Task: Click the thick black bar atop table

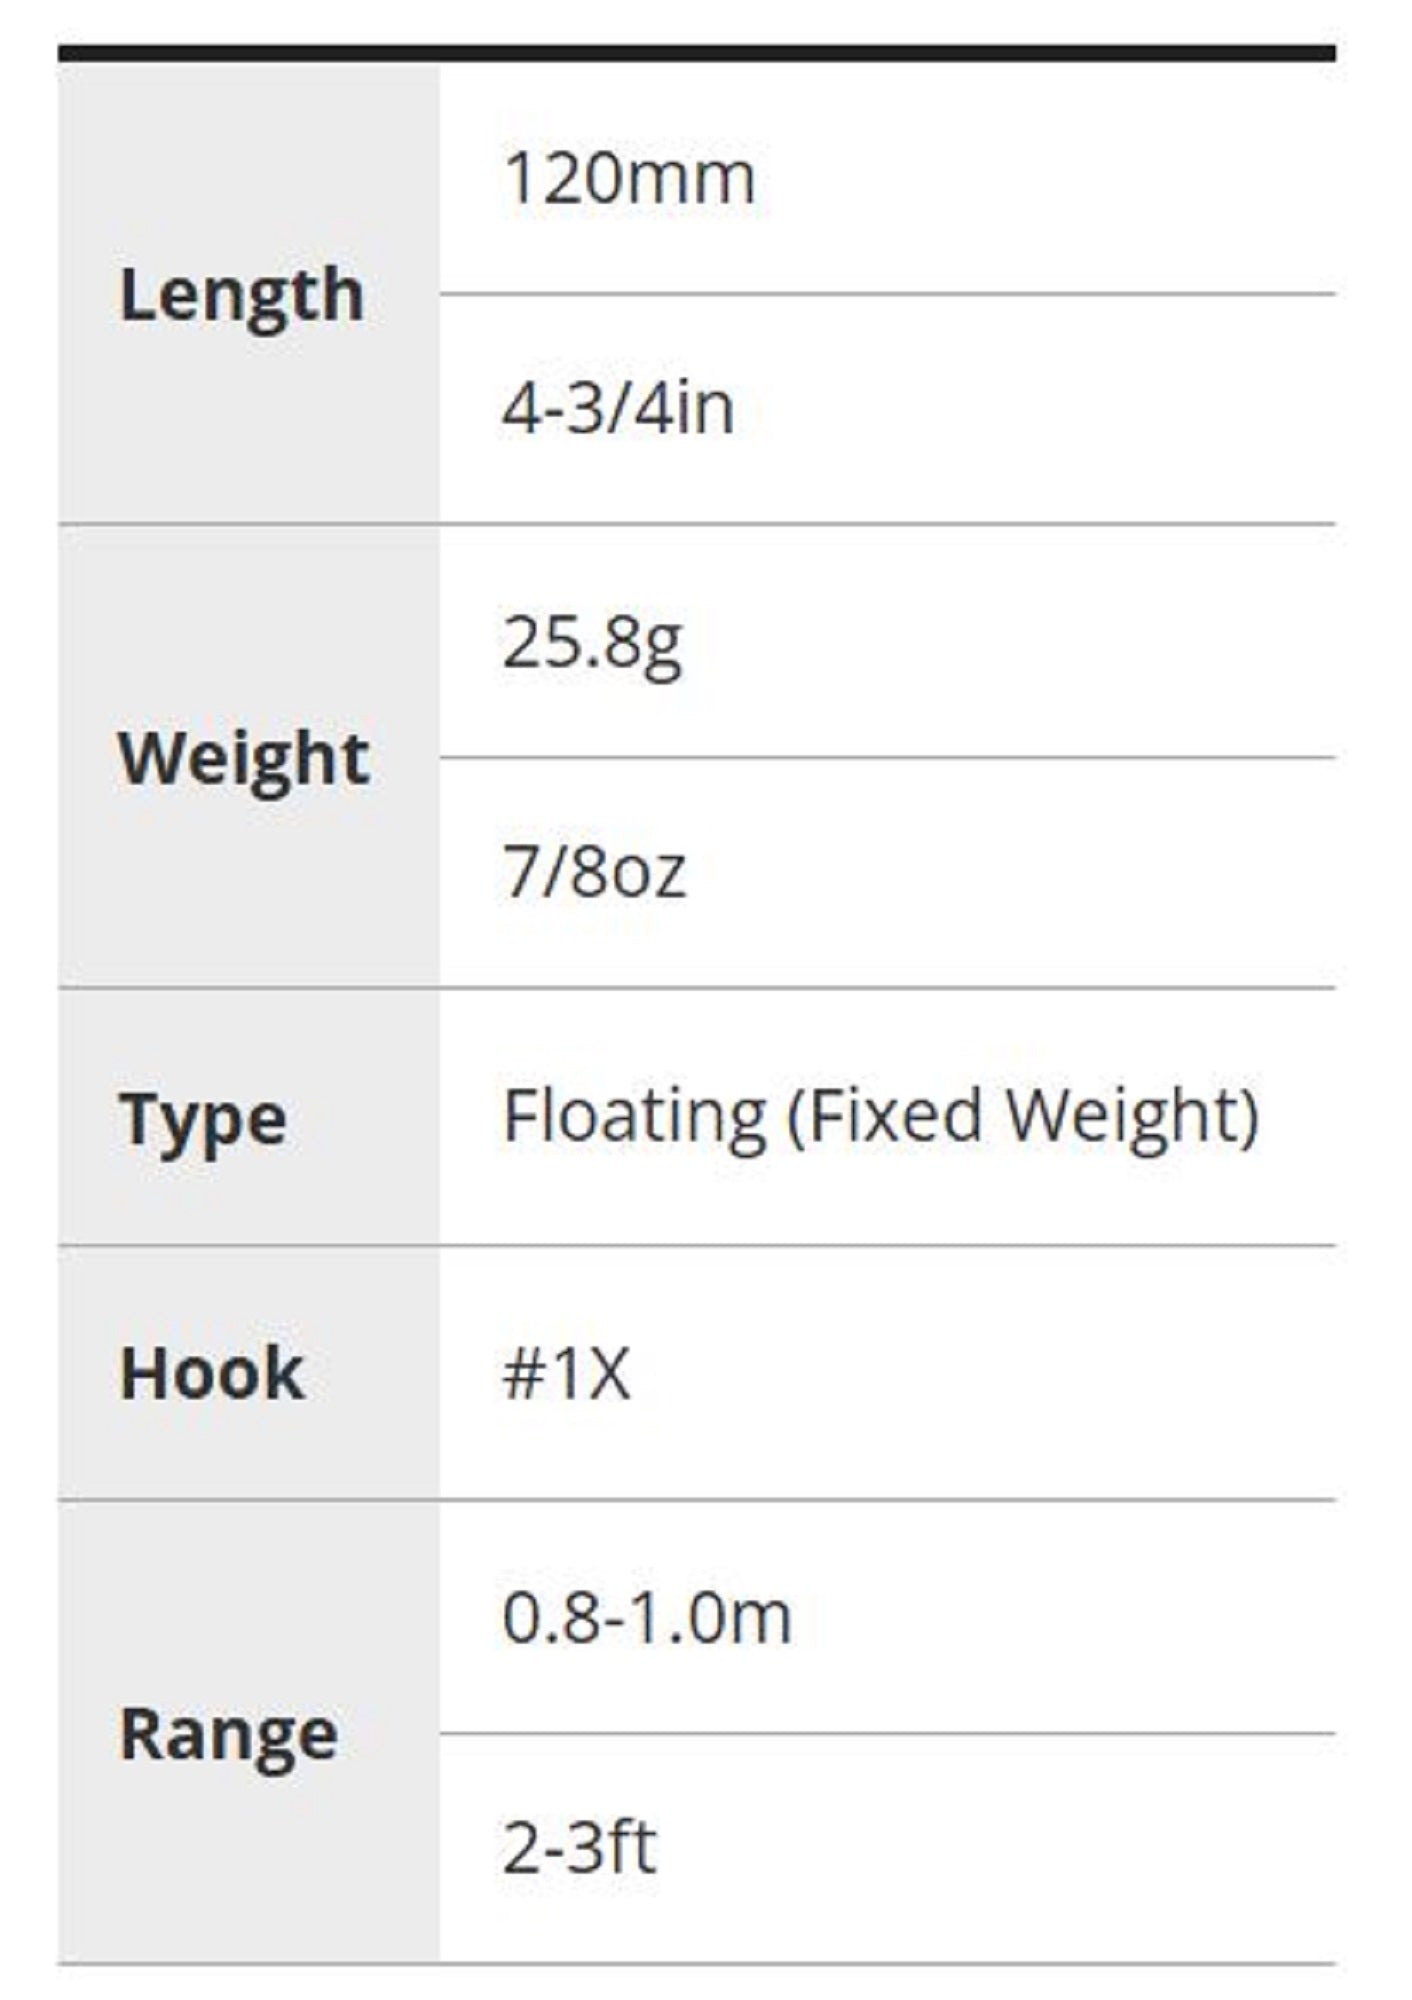Action: [x=696, y=53]
